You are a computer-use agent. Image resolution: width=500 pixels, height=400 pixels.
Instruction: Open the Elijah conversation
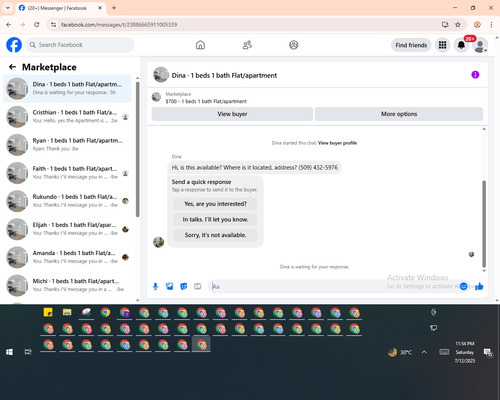(67, 229)
